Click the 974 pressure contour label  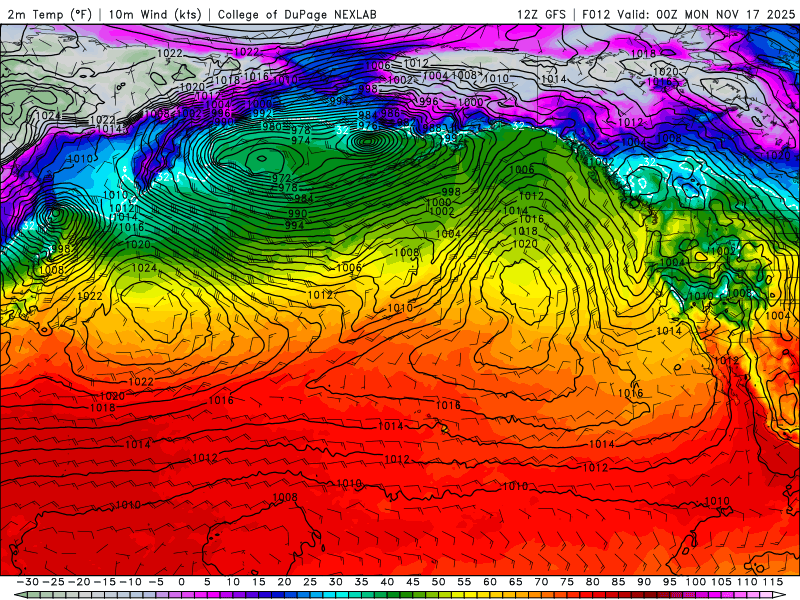301,140
